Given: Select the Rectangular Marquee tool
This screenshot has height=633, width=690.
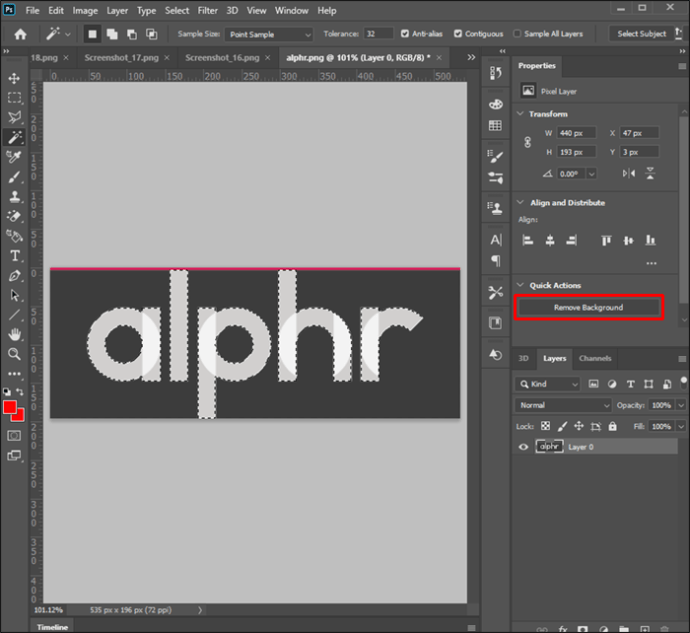Looking at the screenshot, I should point(14,98).
